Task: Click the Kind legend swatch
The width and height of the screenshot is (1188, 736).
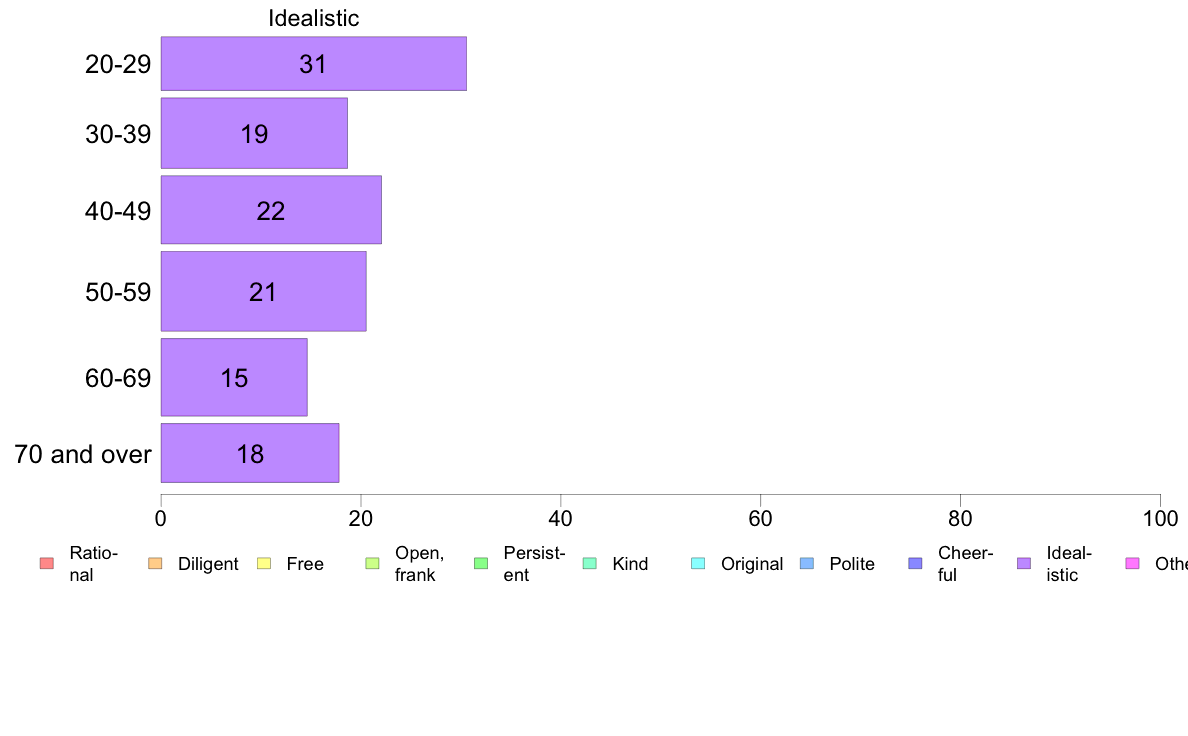Action: (x=589, y=563)
